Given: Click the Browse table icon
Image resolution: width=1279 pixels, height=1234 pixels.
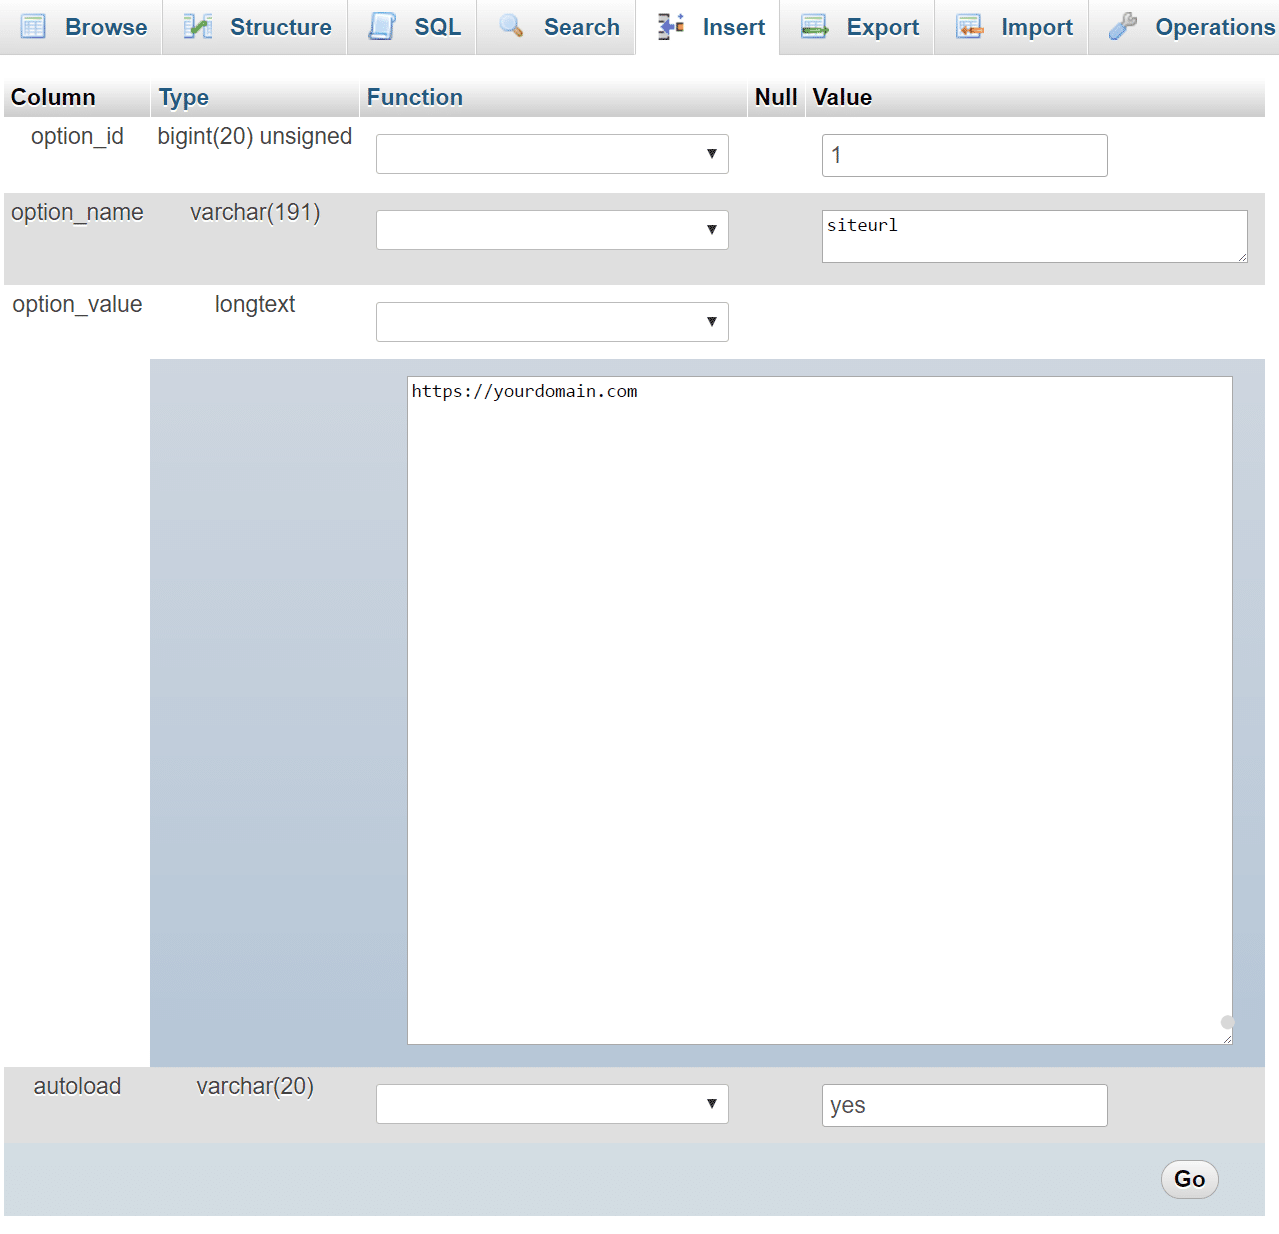Looking at the screenshot, I should coord(33,27).
